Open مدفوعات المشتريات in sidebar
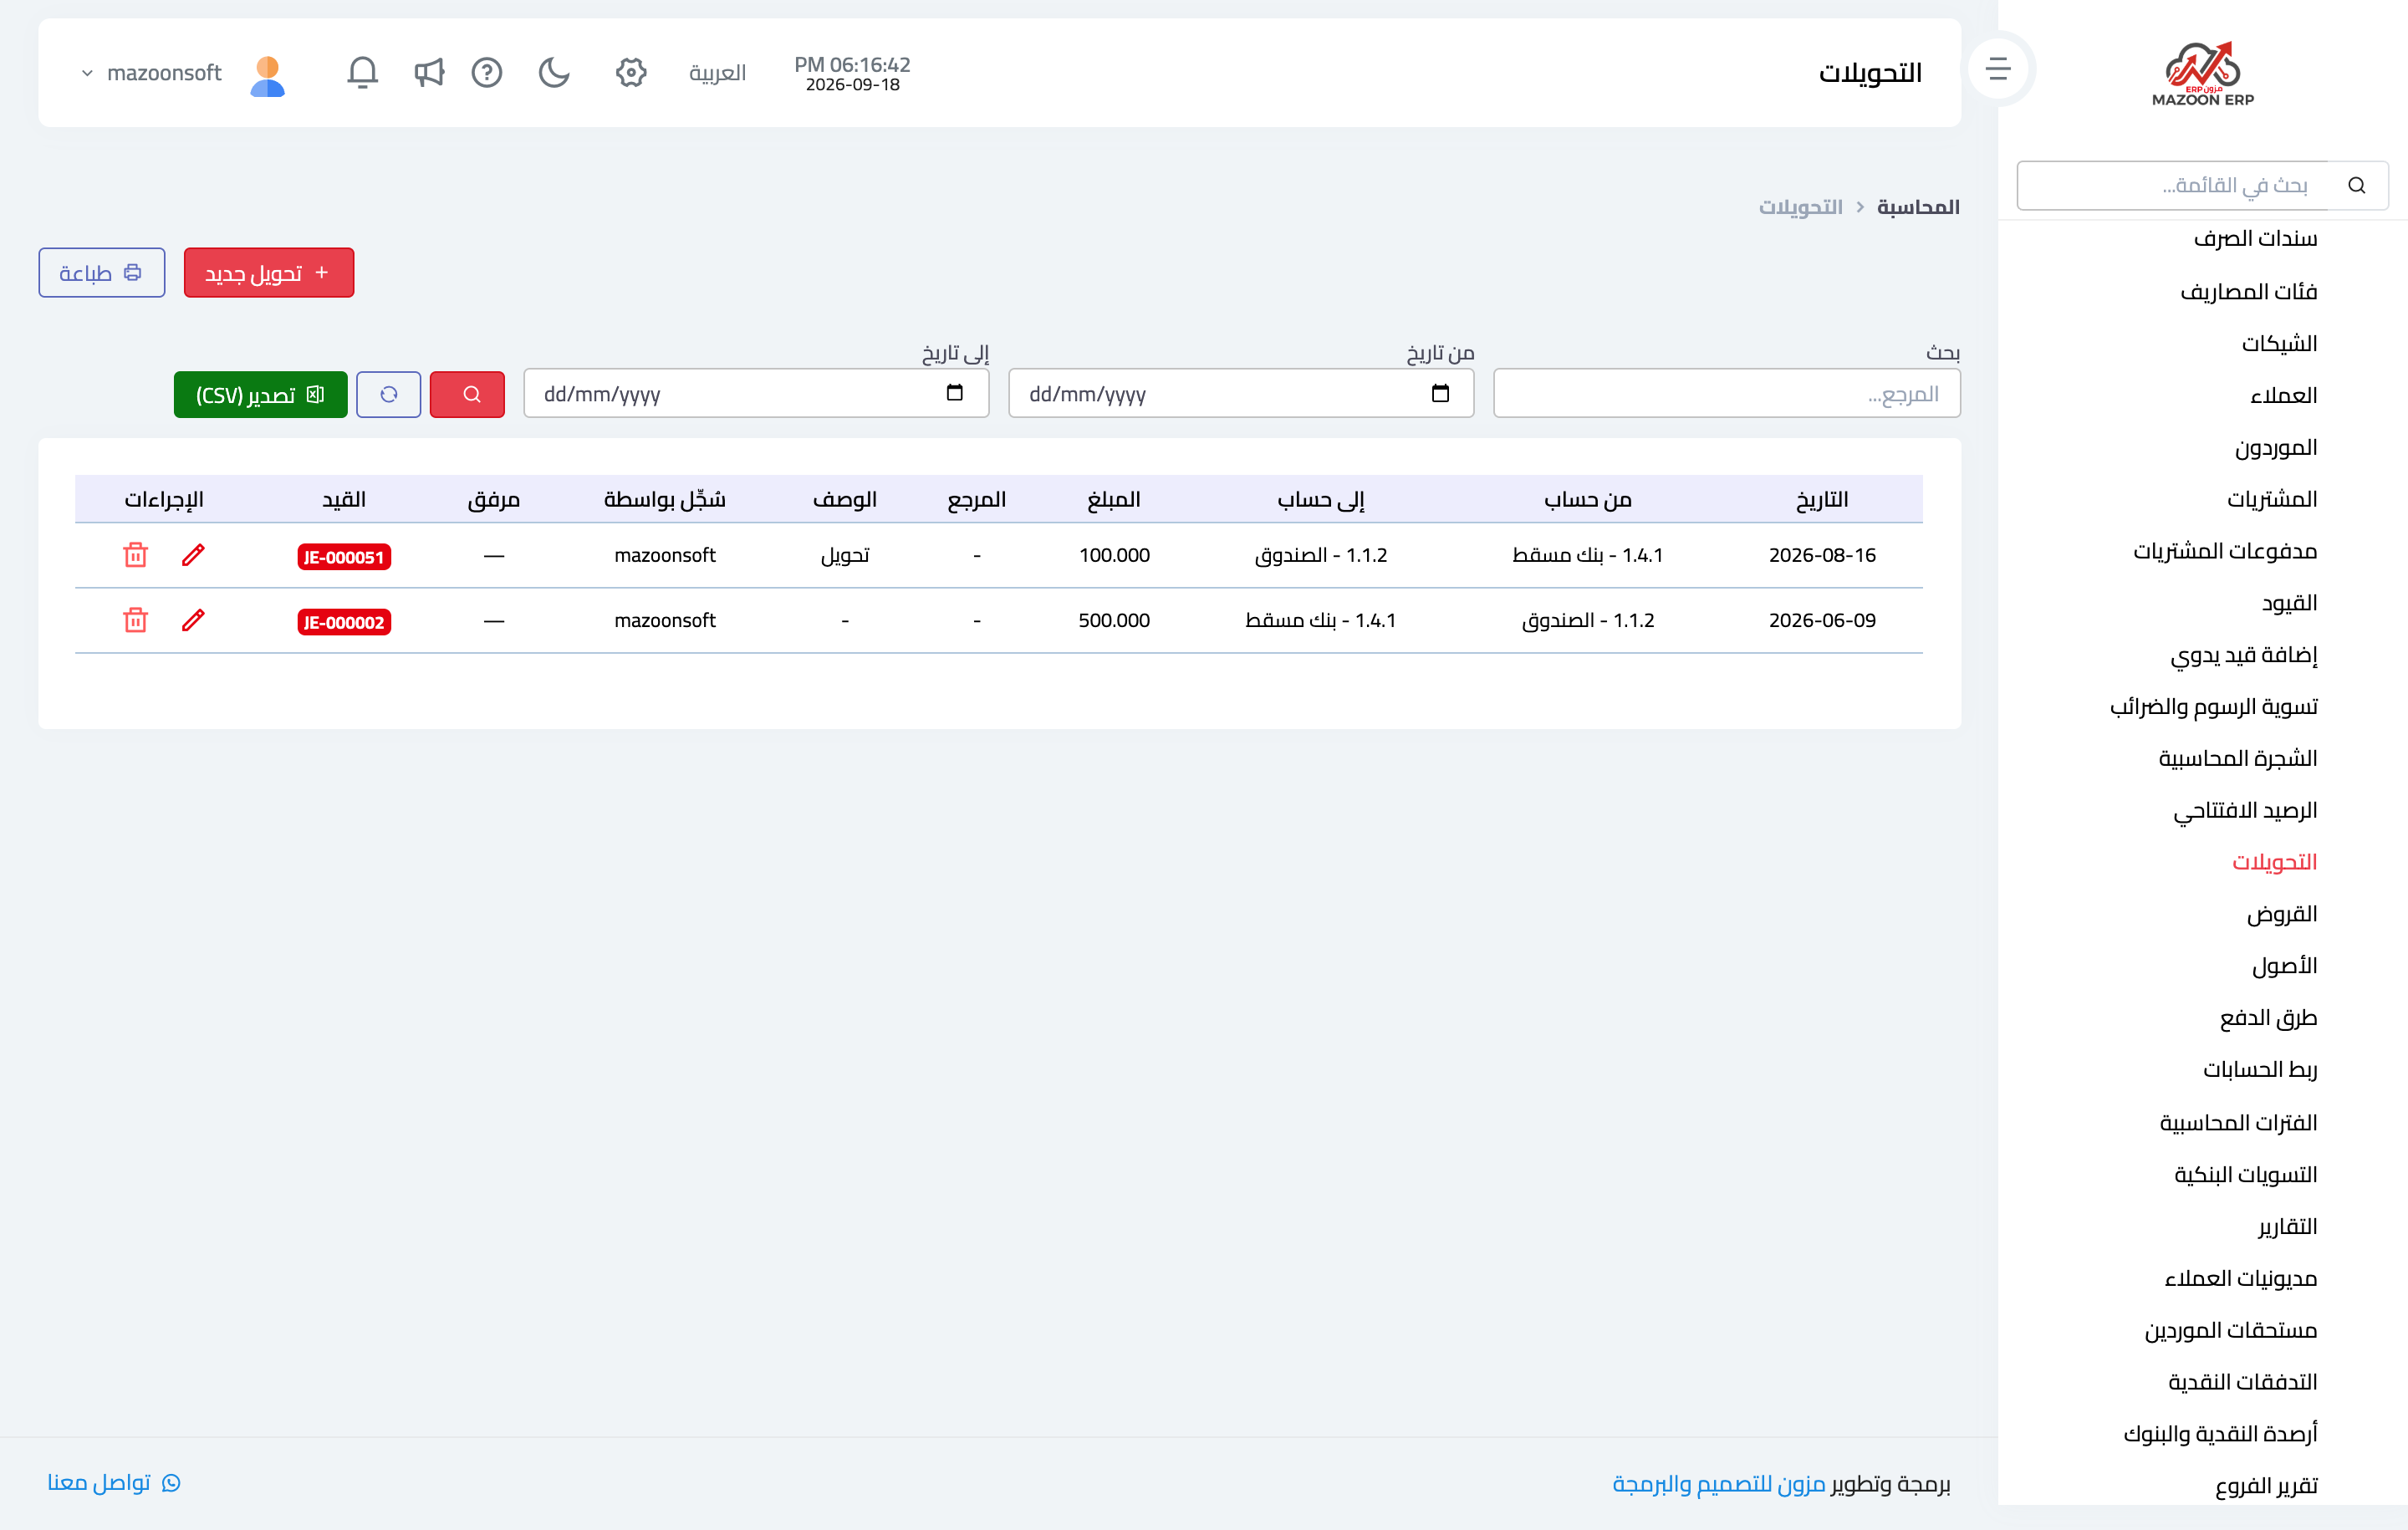Viewport: 2408px width, 1530px height. click(x=2225, y=551)
